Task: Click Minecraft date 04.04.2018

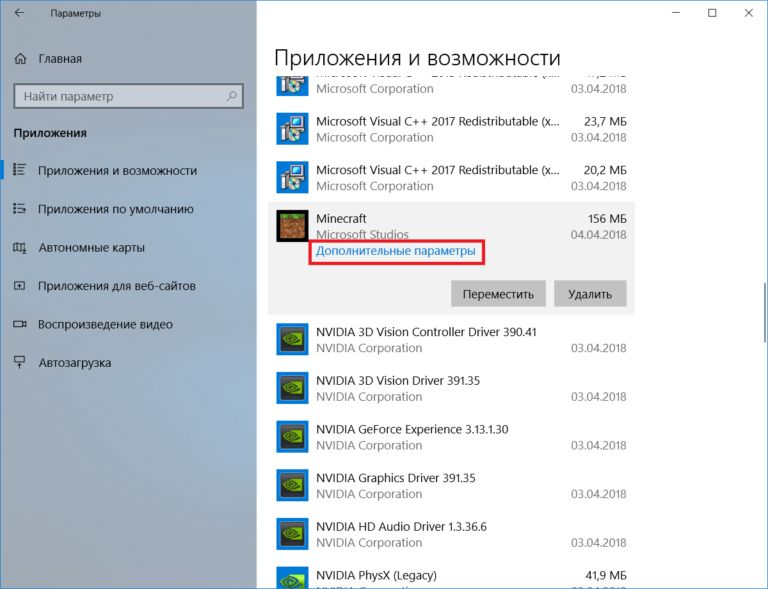Action: coord(599,235)
